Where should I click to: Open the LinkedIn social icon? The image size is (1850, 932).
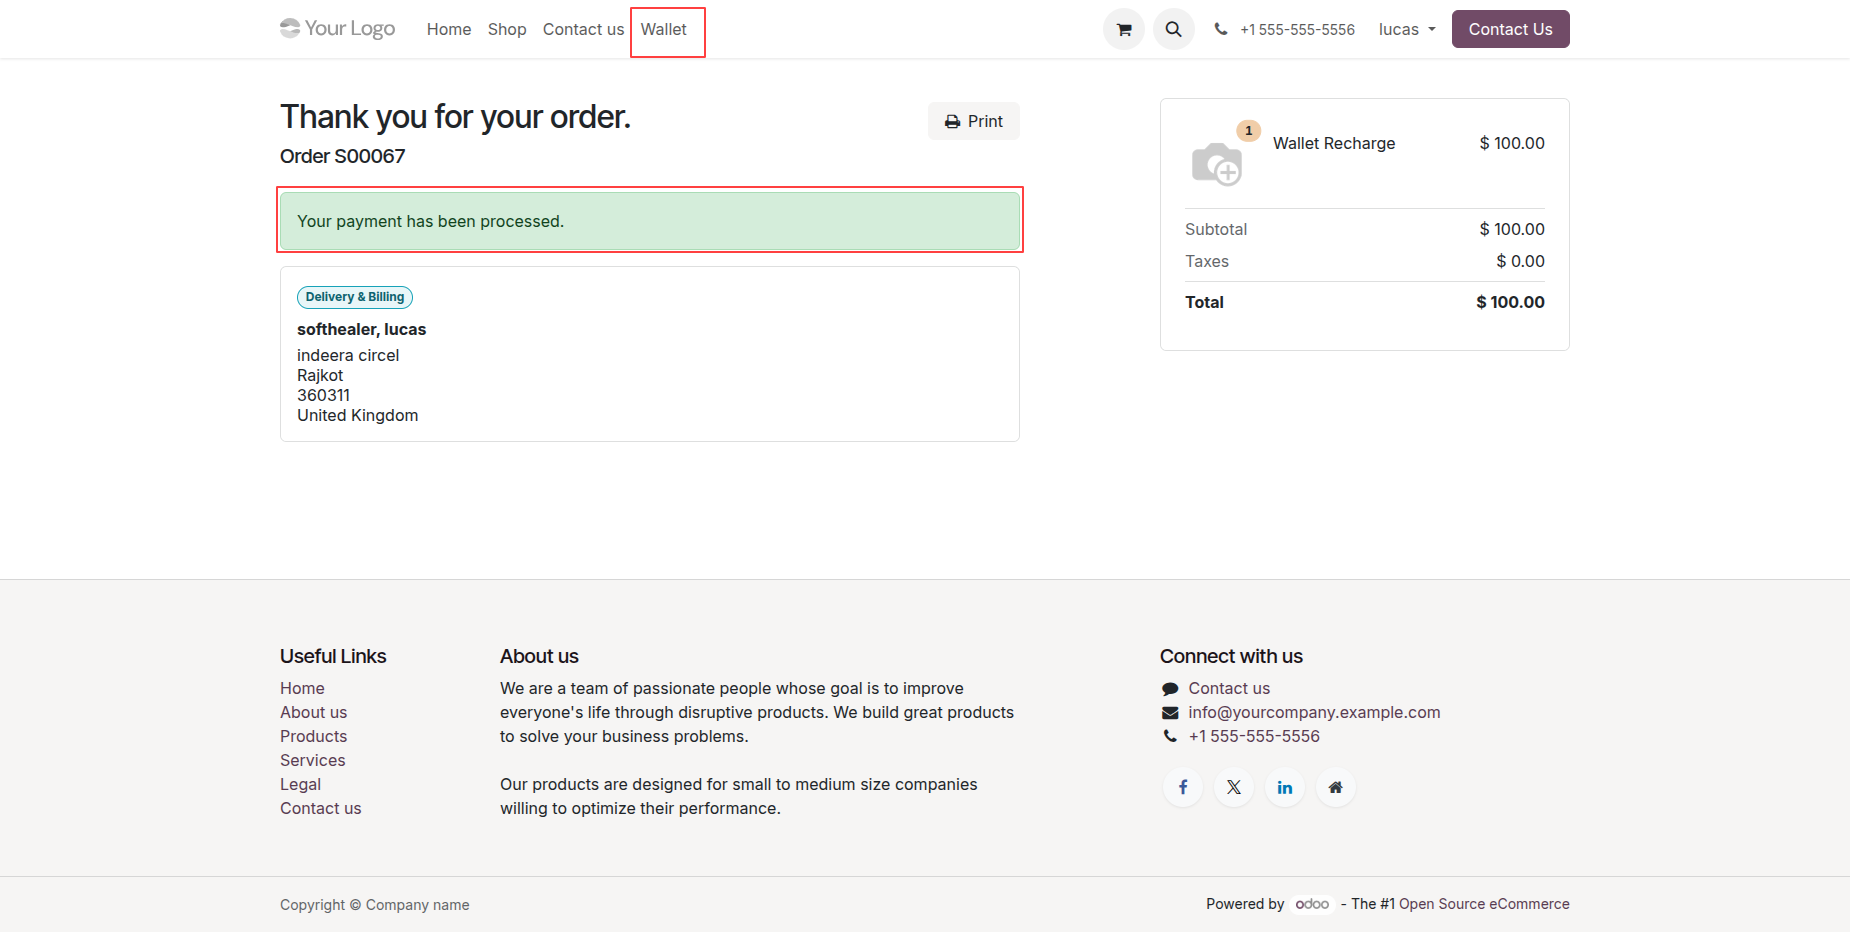pos(1285,787)
